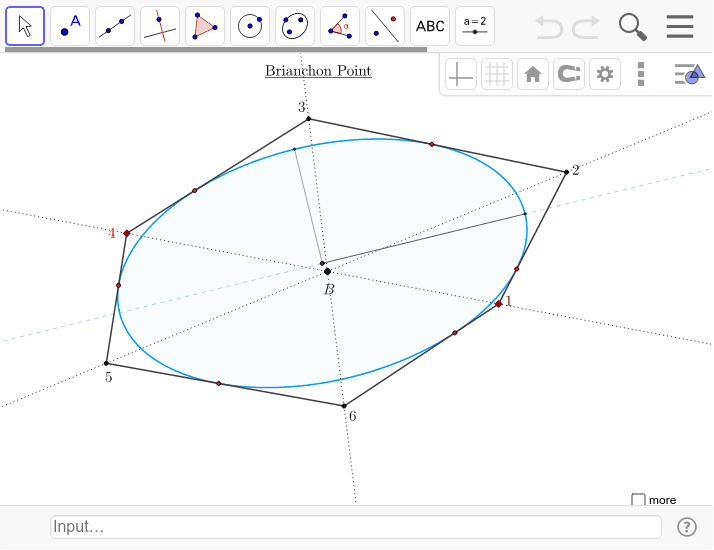Select red diamond vertex 1

(499, 303)
